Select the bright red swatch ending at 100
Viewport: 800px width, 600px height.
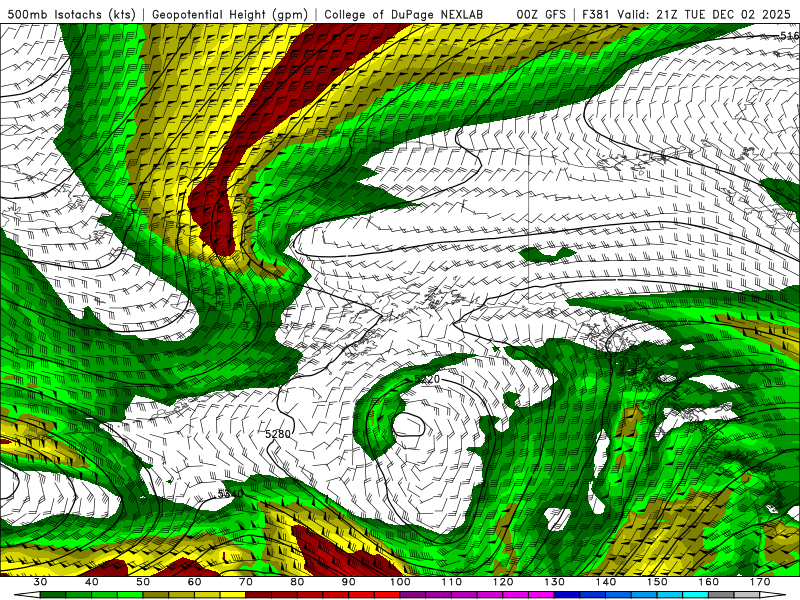[387, 595]
